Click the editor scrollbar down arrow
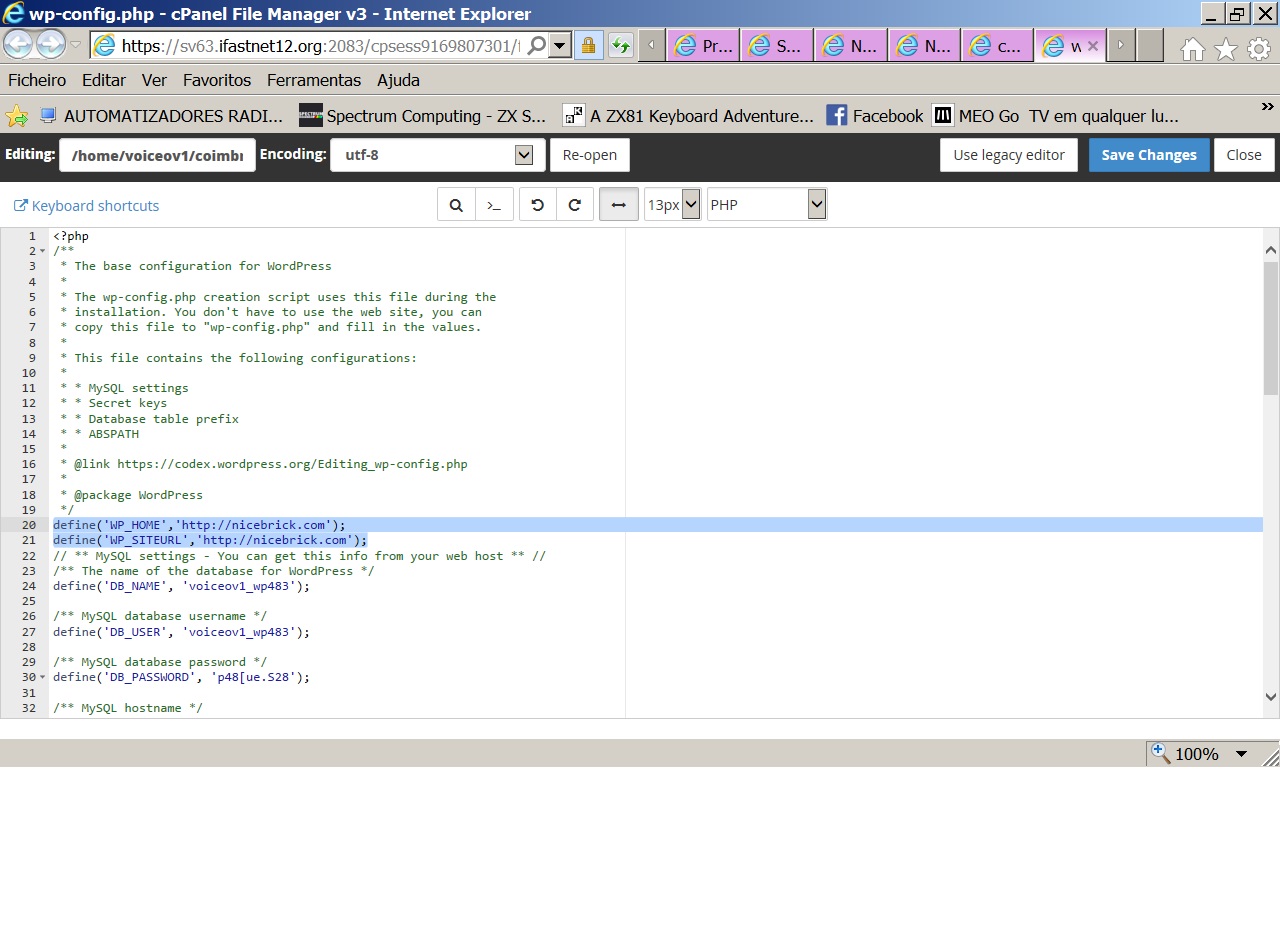Screen dimensions: 1280x947 [1271, 697]
